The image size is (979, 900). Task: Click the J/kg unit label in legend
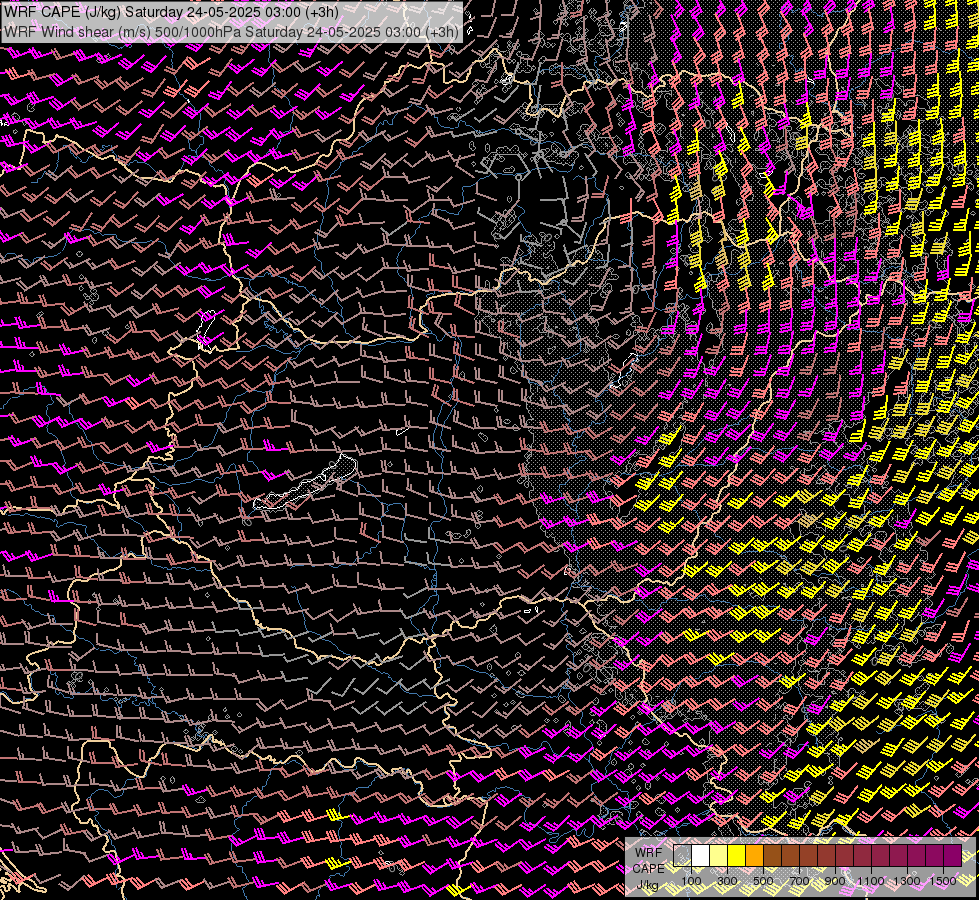click(648, 884)
